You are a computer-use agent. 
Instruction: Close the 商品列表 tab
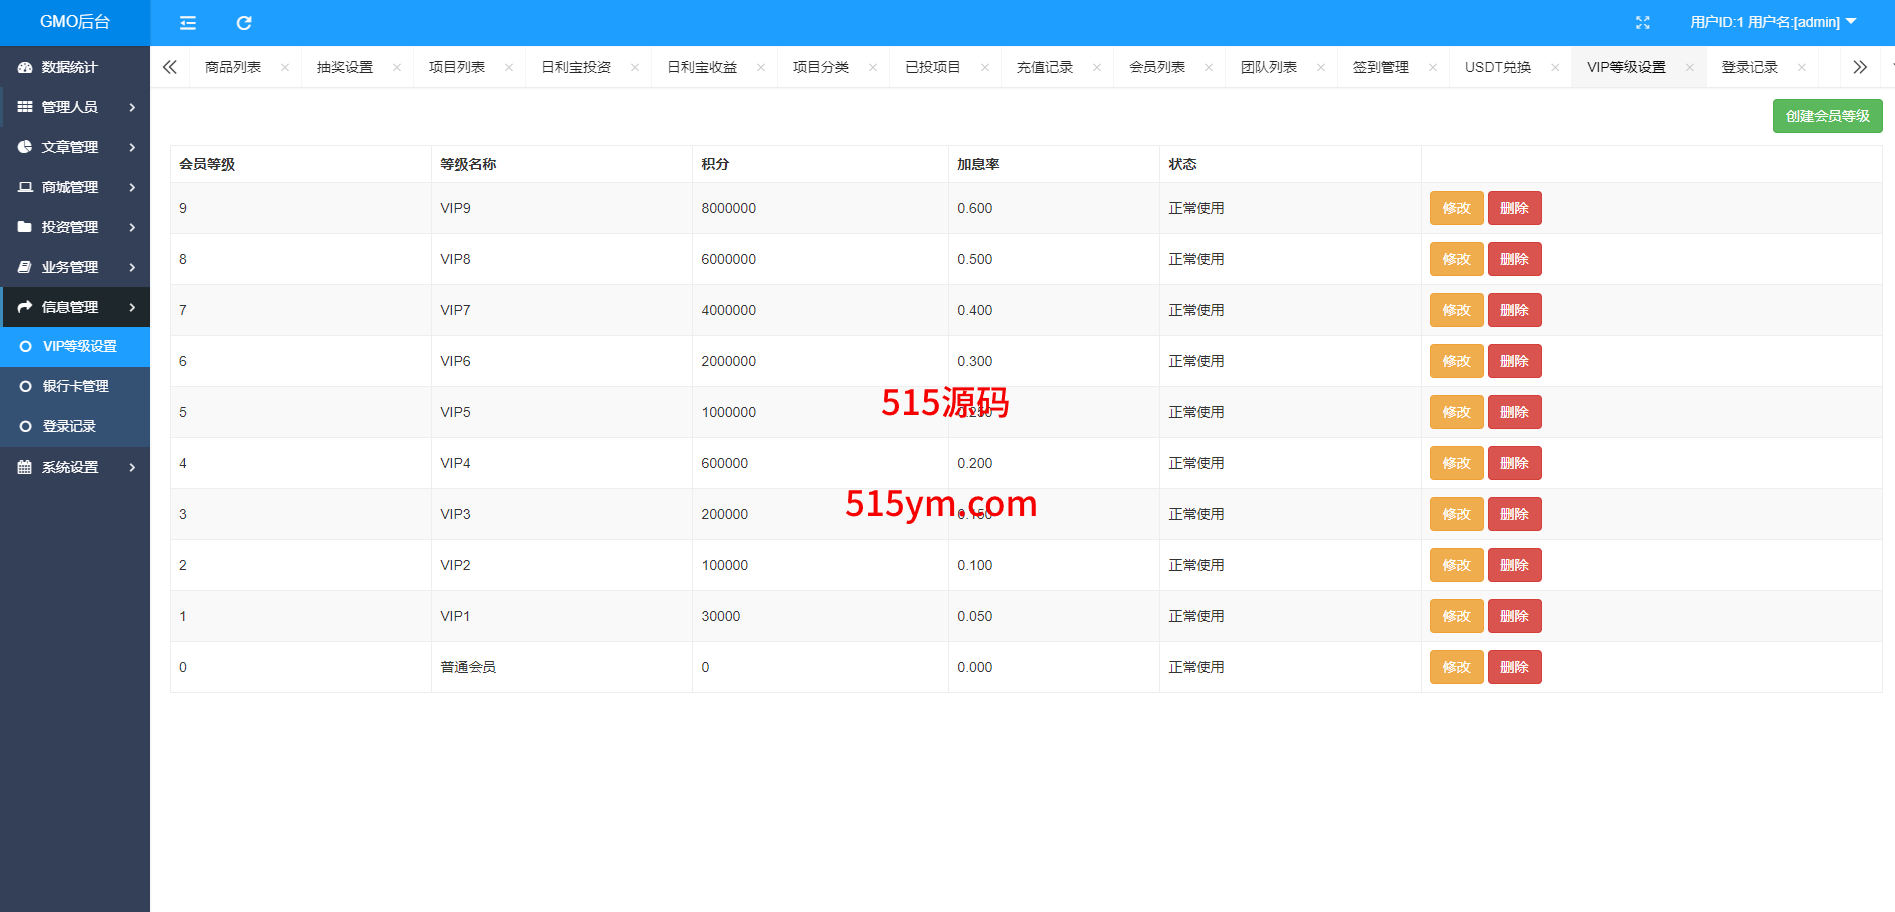pos(285,68)
